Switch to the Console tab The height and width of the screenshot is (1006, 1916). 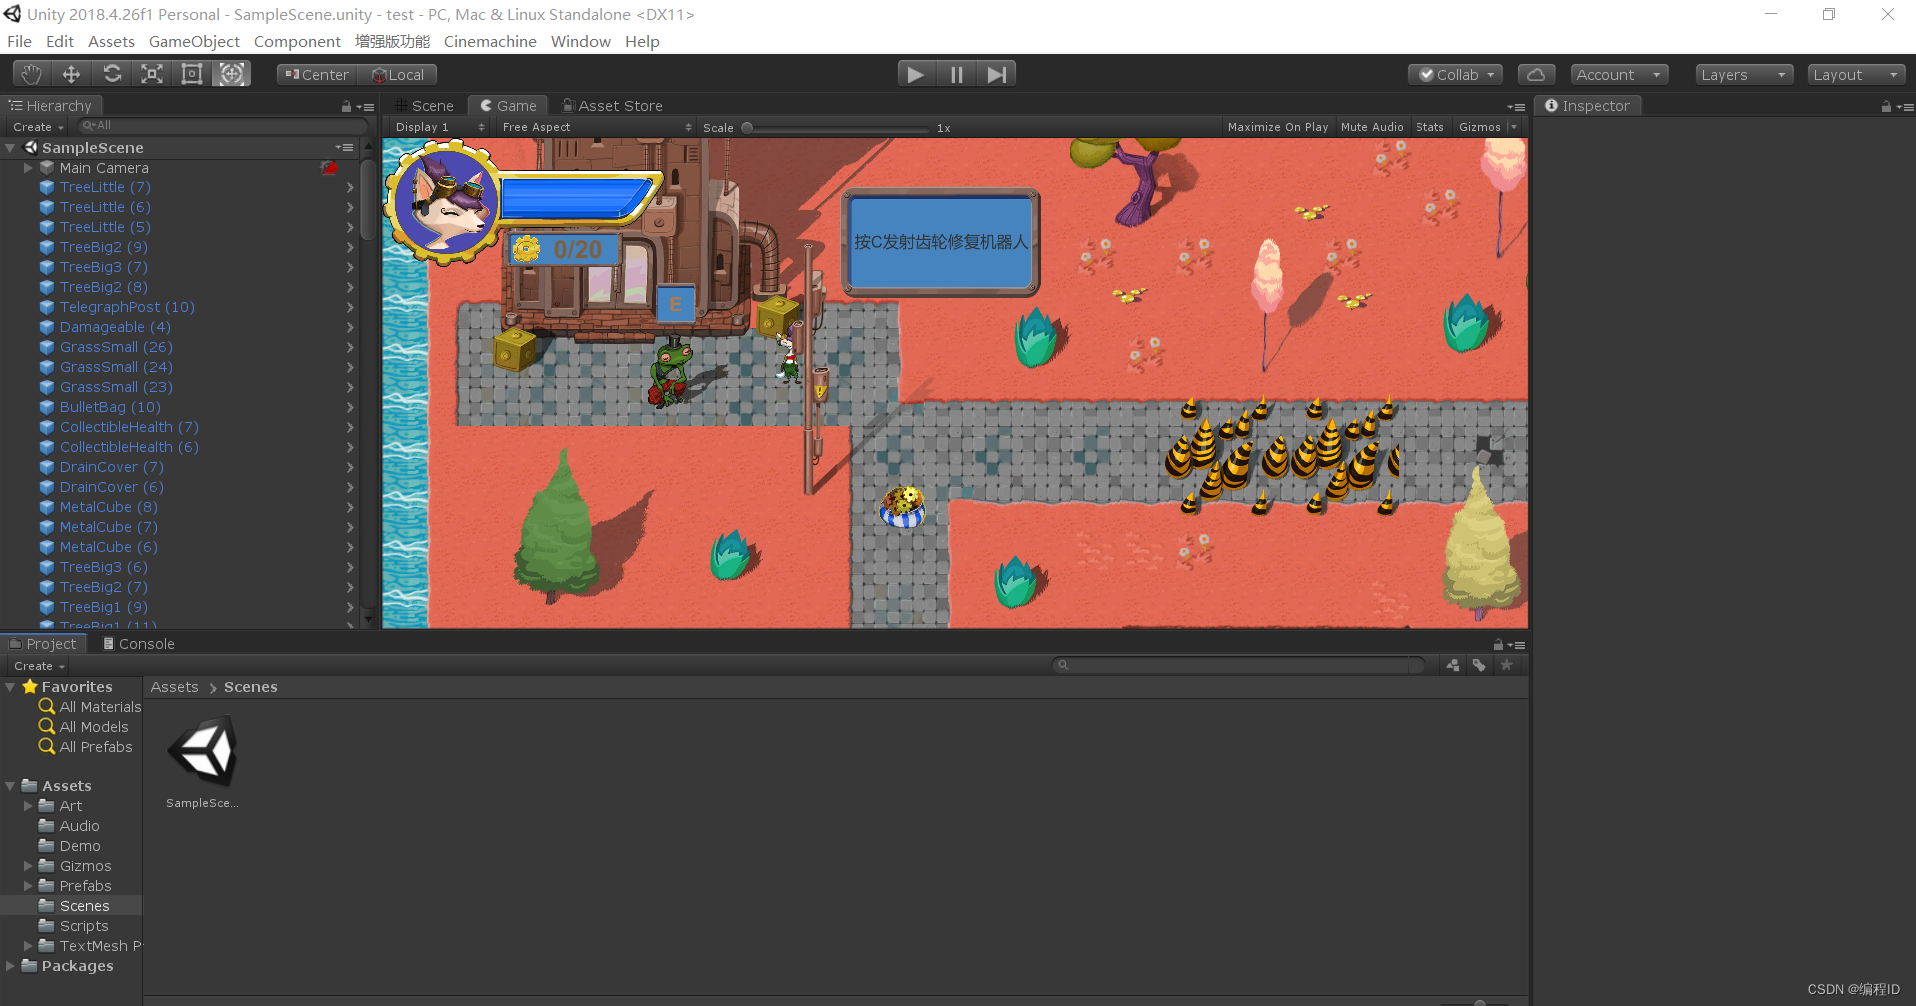[138, 643]
